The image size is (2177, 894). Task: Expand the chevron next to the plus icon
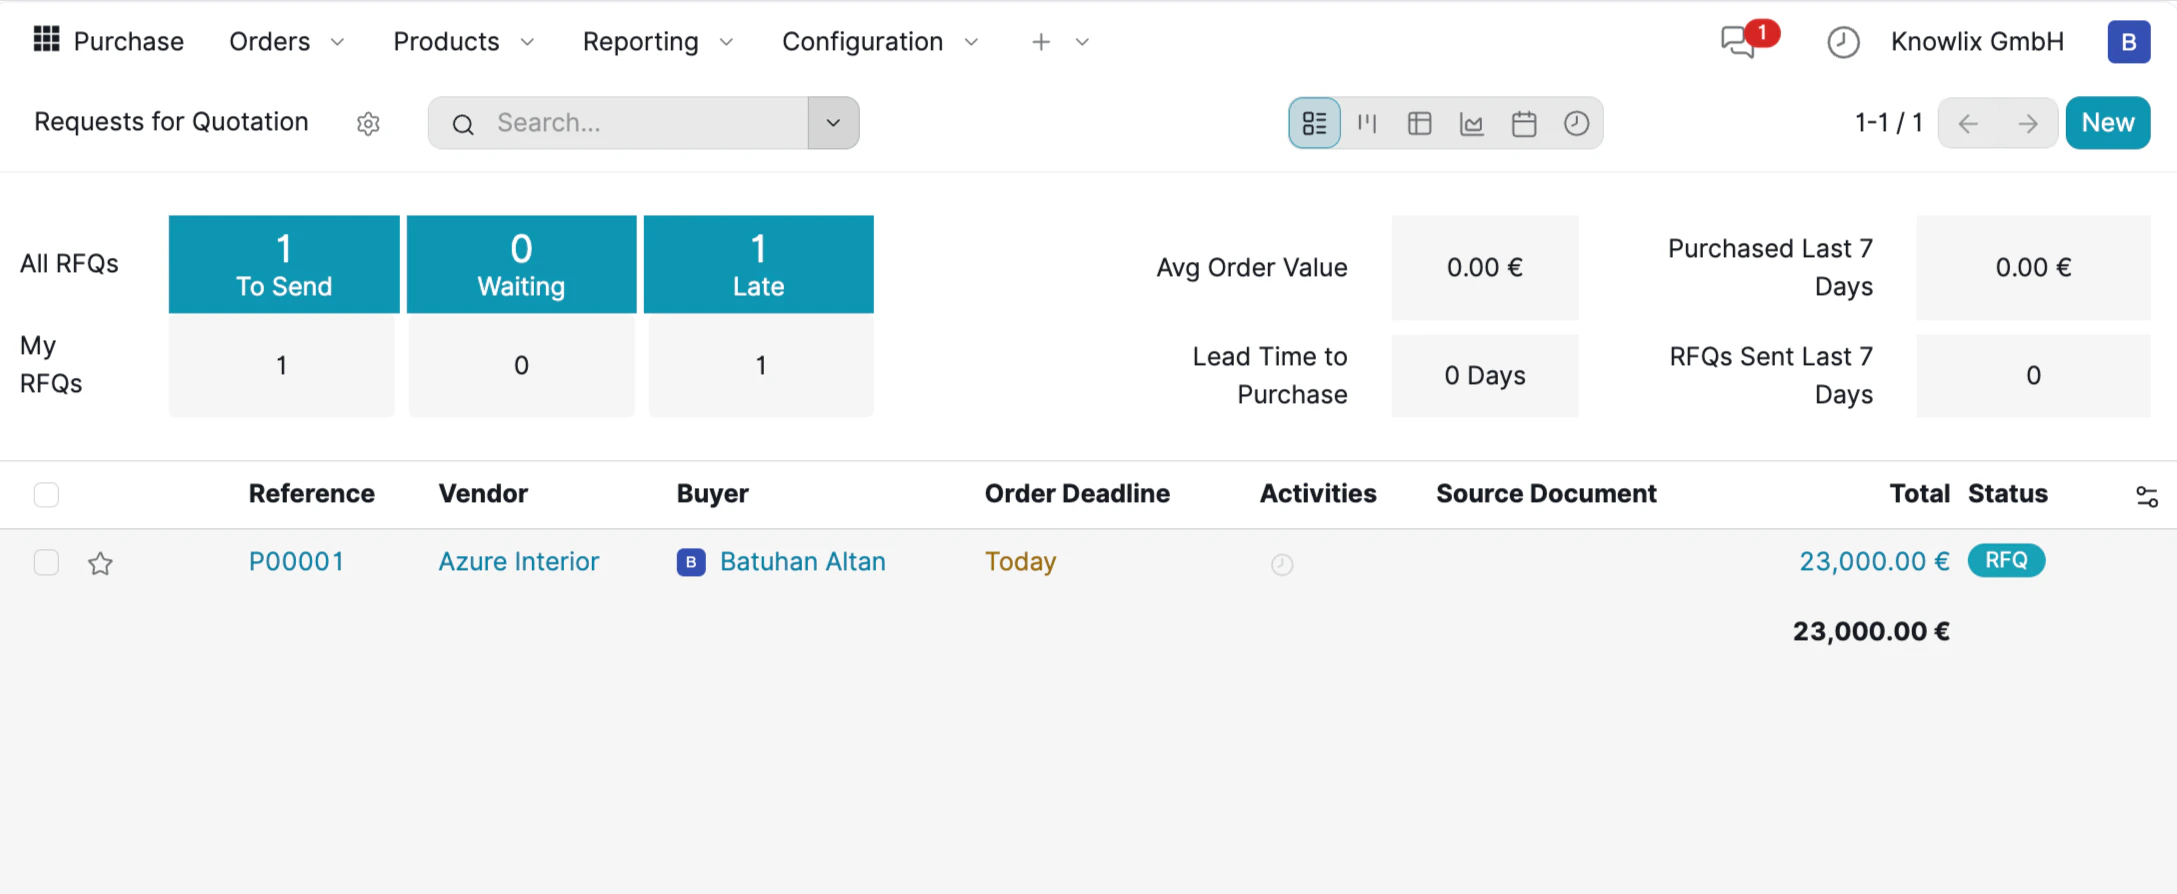pyautogui.click(x=1082, y=42)
